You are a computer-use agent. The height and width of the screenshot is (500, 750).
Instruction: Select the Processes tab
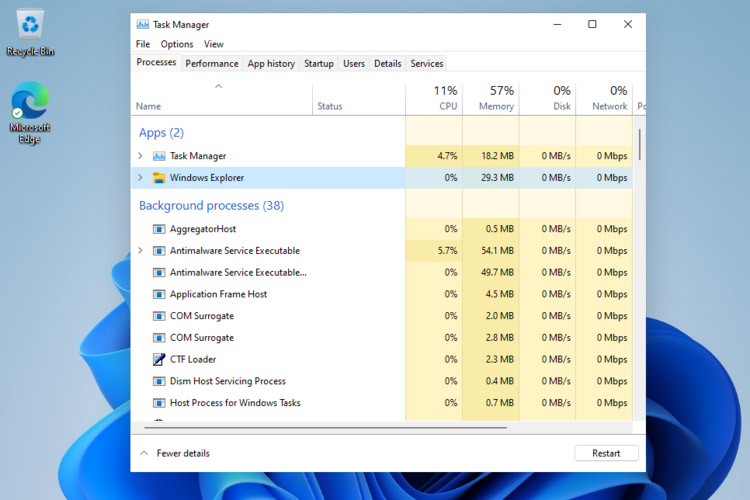pos(156,62)
